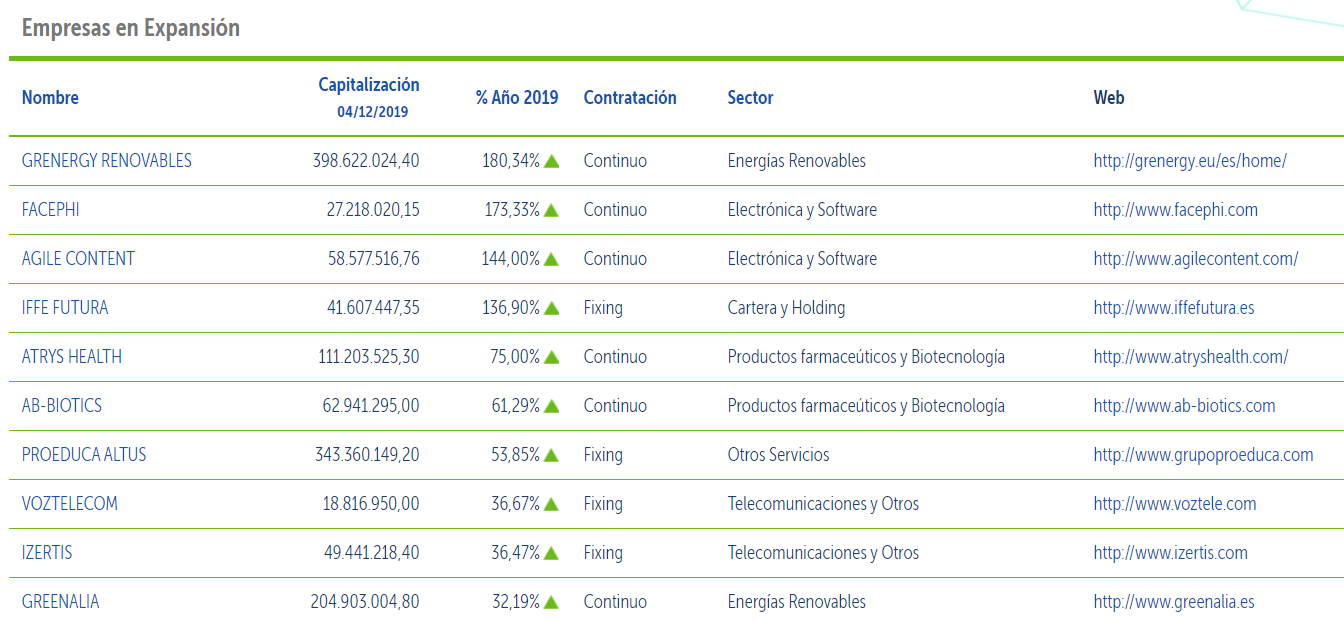
Task: Click green up arrow beside 61,29%
Action: click(x=551, y=406)
